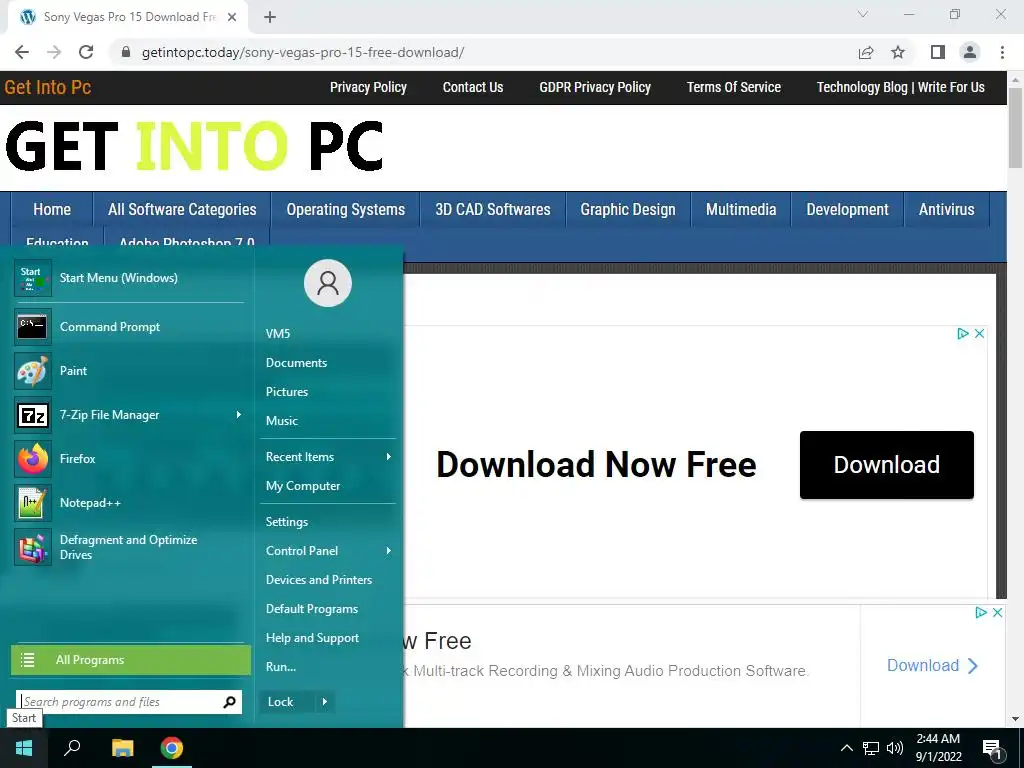Open the Privacy Policy link

(368, 88)
